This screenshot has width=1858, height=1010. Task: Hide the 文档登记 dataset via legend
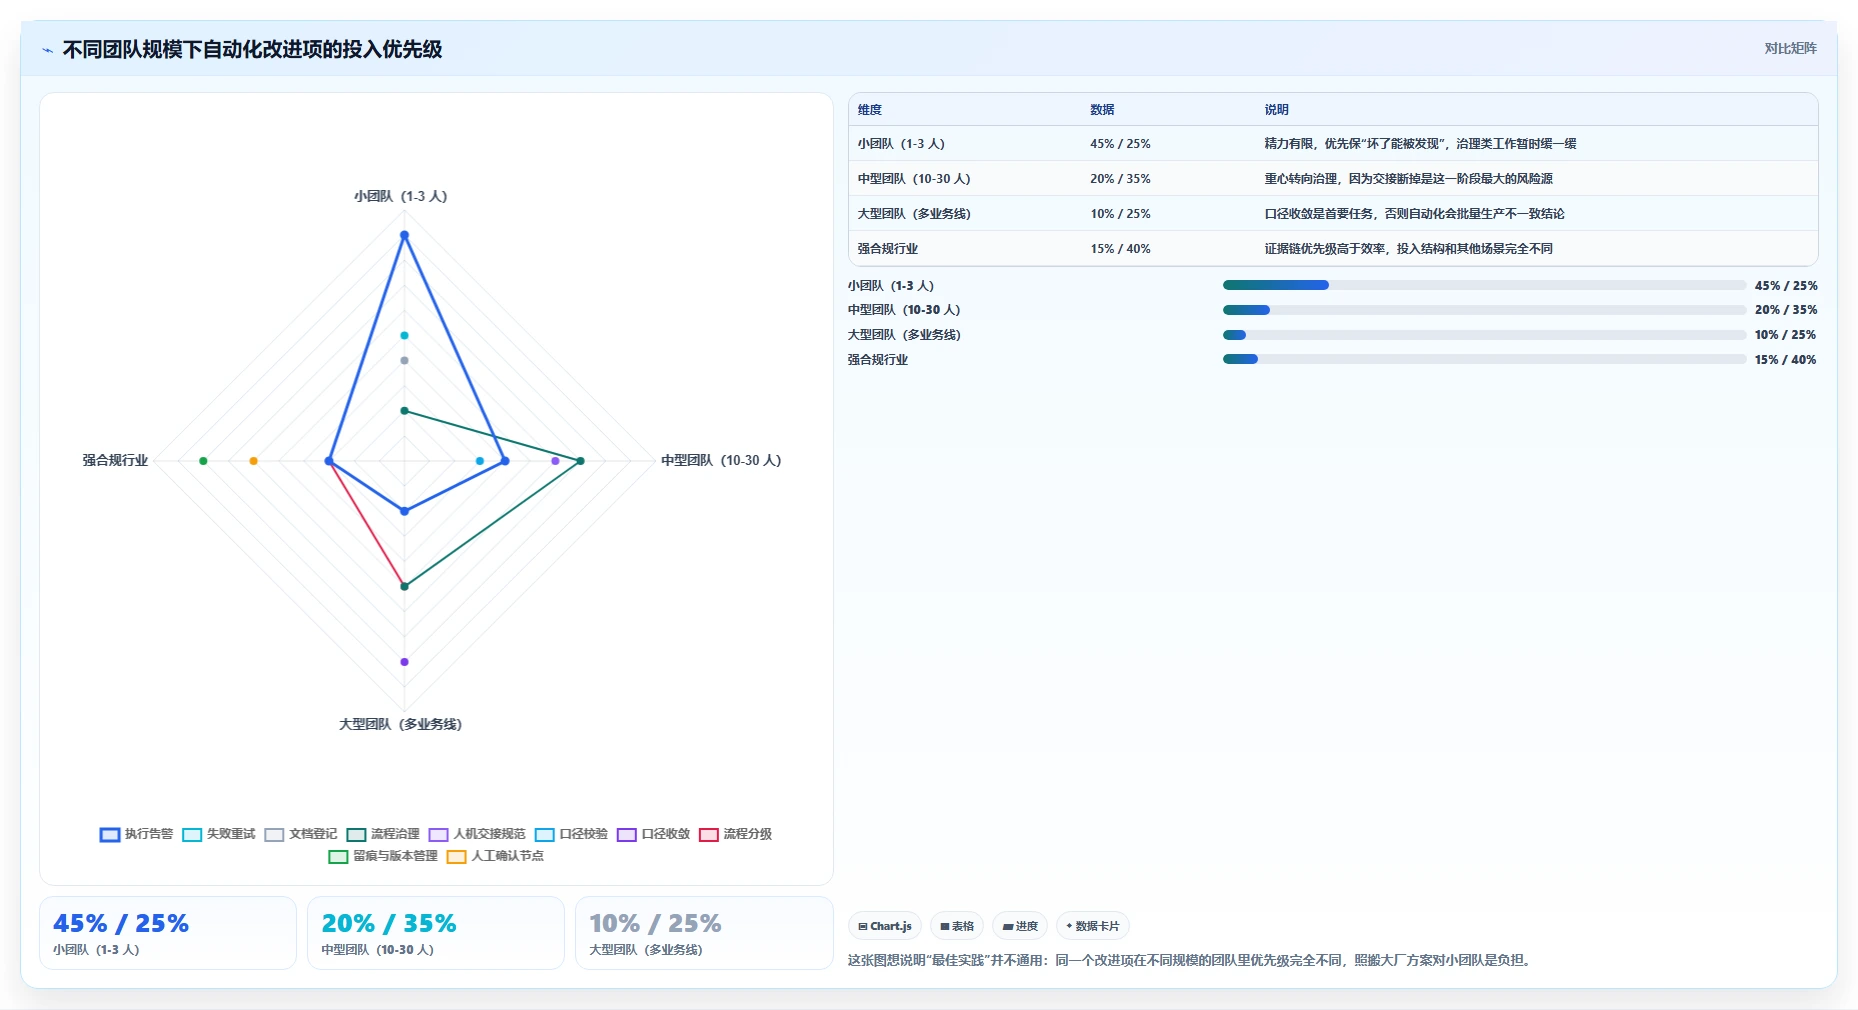(301, 834)
